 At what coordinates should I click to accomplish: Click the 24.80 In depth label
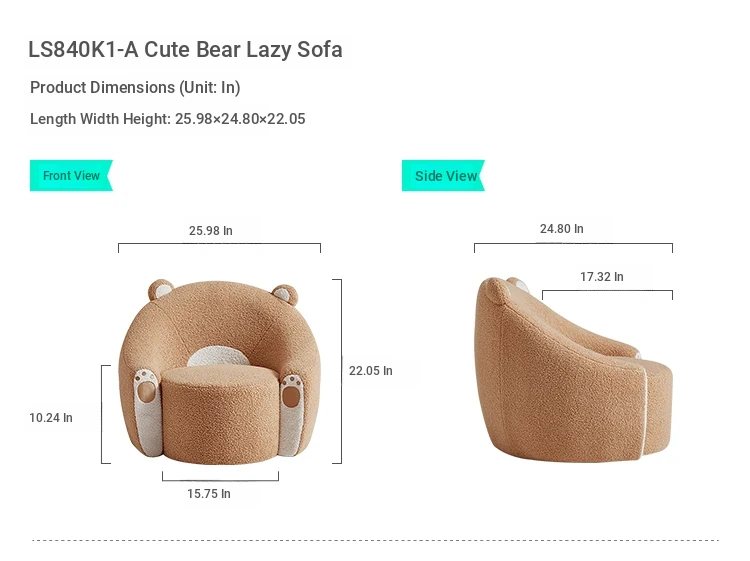[x=562, y=229]
